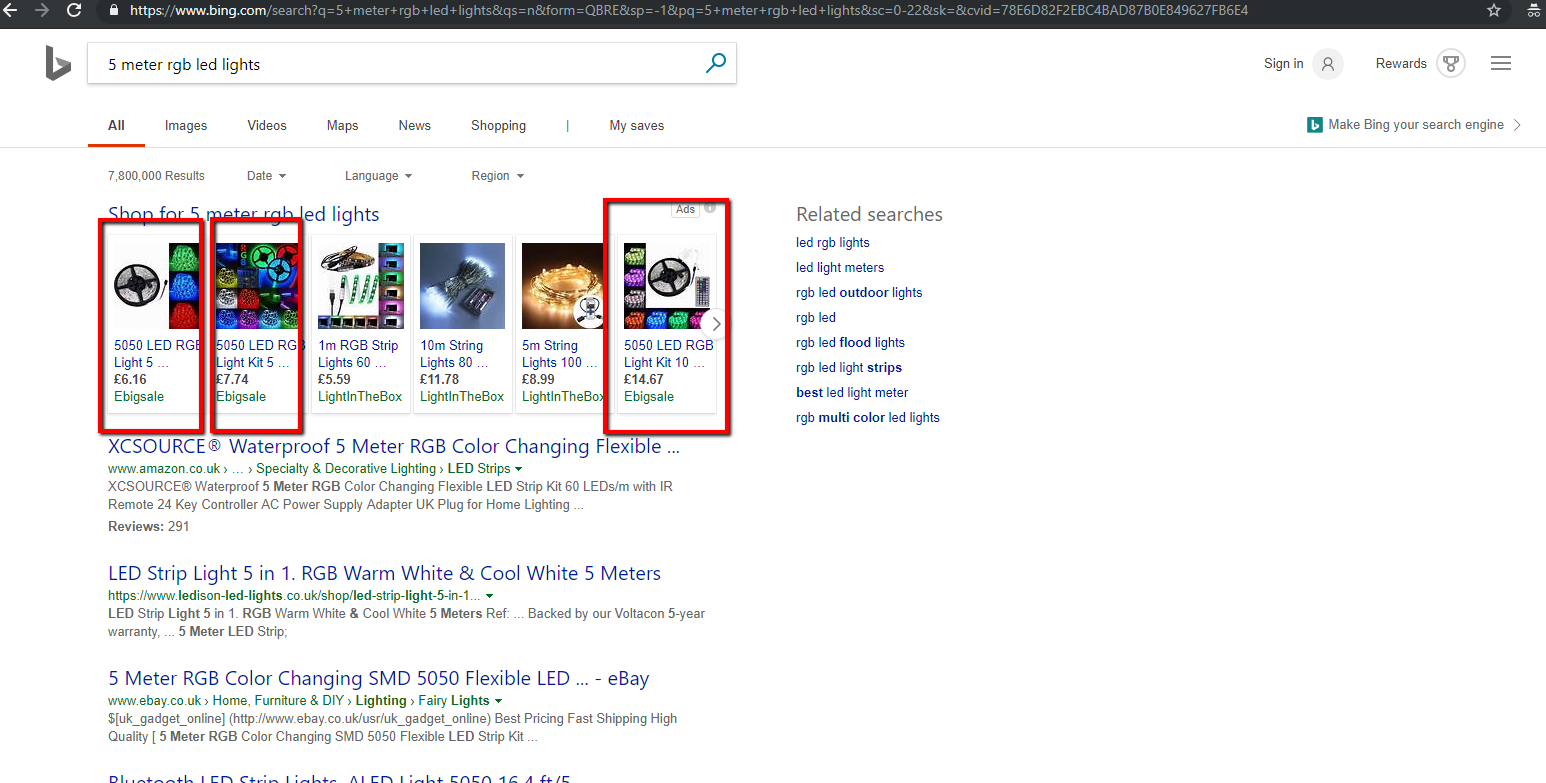Click the Rewards trophy icon
1546x783 pixels.
click(1450, 64)
